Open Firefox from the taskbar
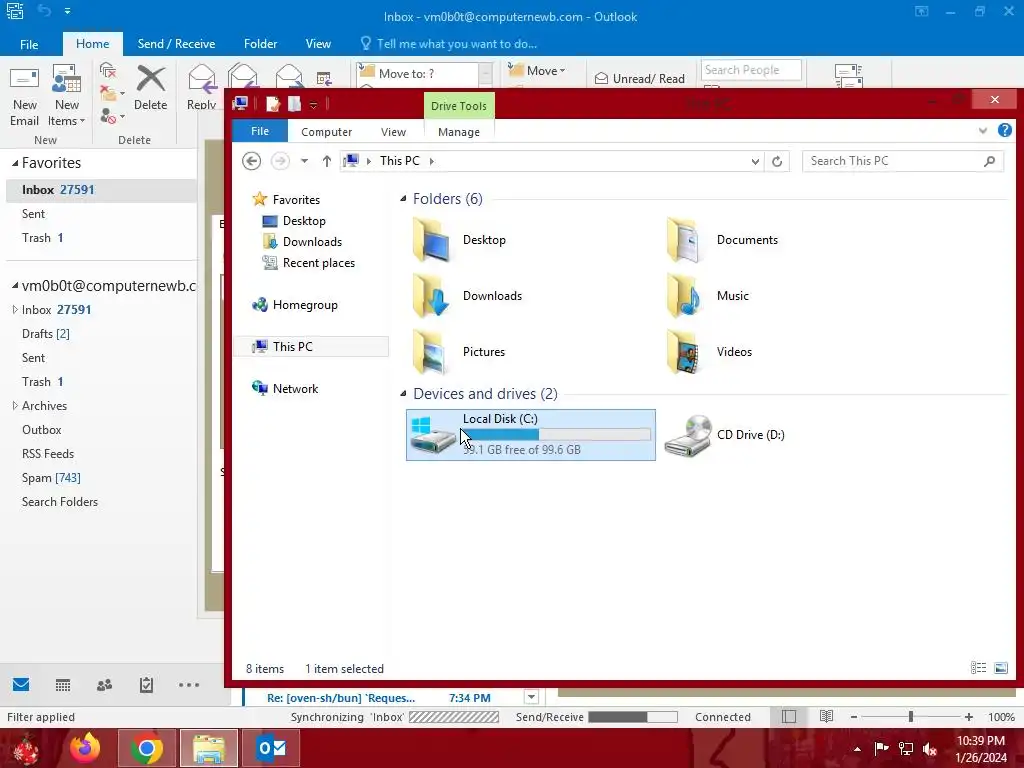Viewport: 1024px width, 768px height. [x=85, y=748]
